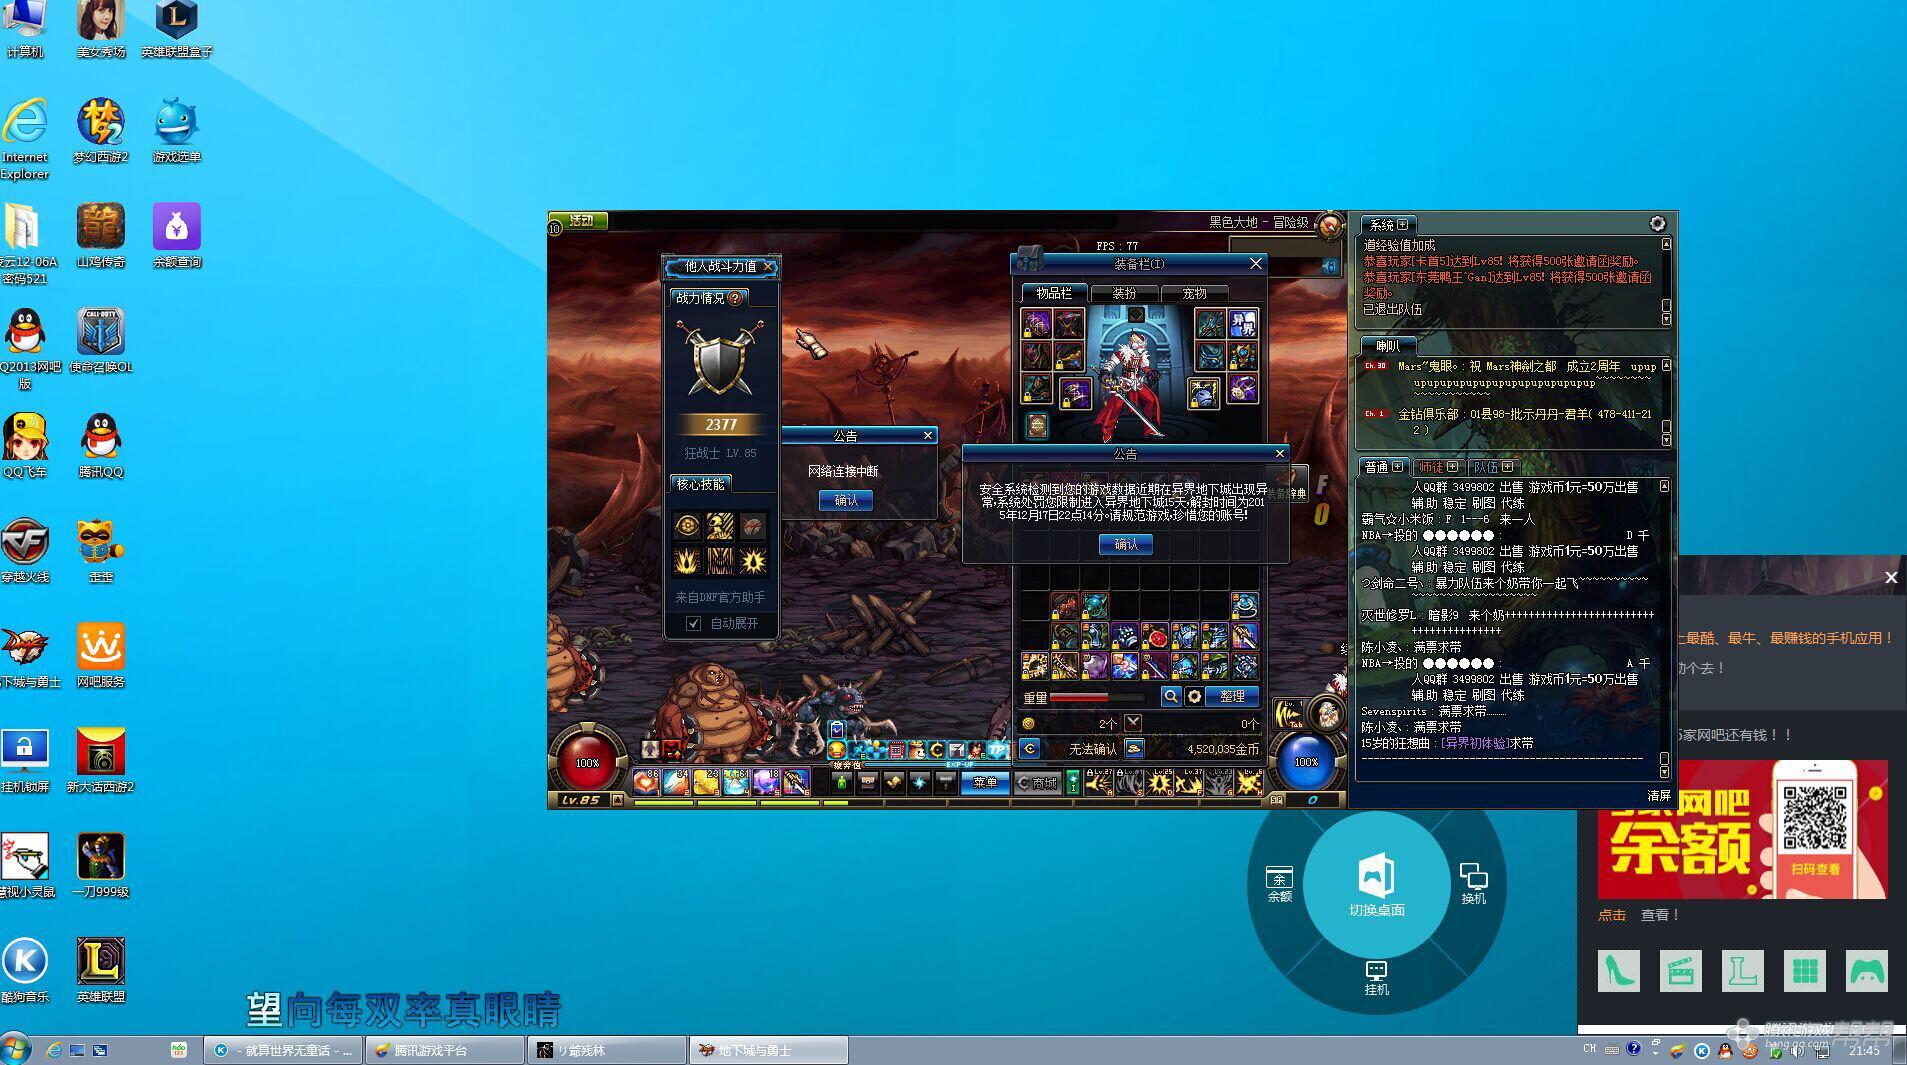Screen dimensions: 1907x1065
Task: Select the 异界 equipment slot icon
Action: (1242, 323)
